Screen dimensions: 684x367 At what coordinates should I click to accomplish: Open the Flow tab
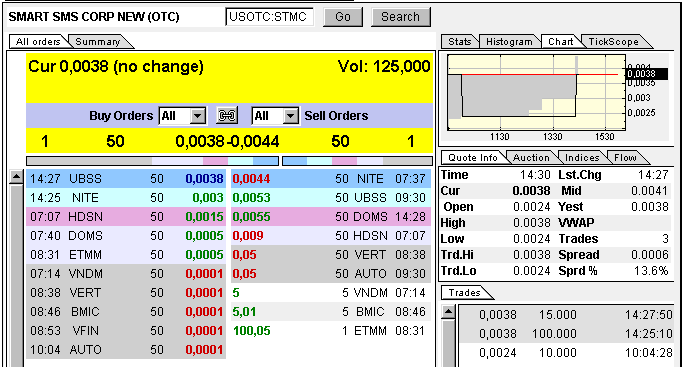point(625,158)
